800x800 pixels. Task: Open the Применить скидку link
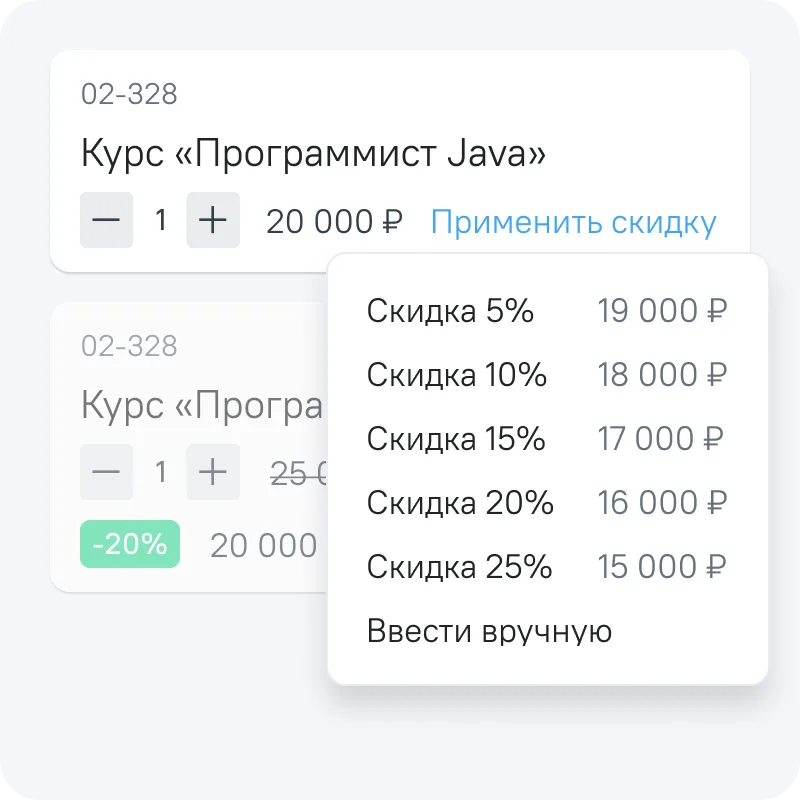point(573,222)
